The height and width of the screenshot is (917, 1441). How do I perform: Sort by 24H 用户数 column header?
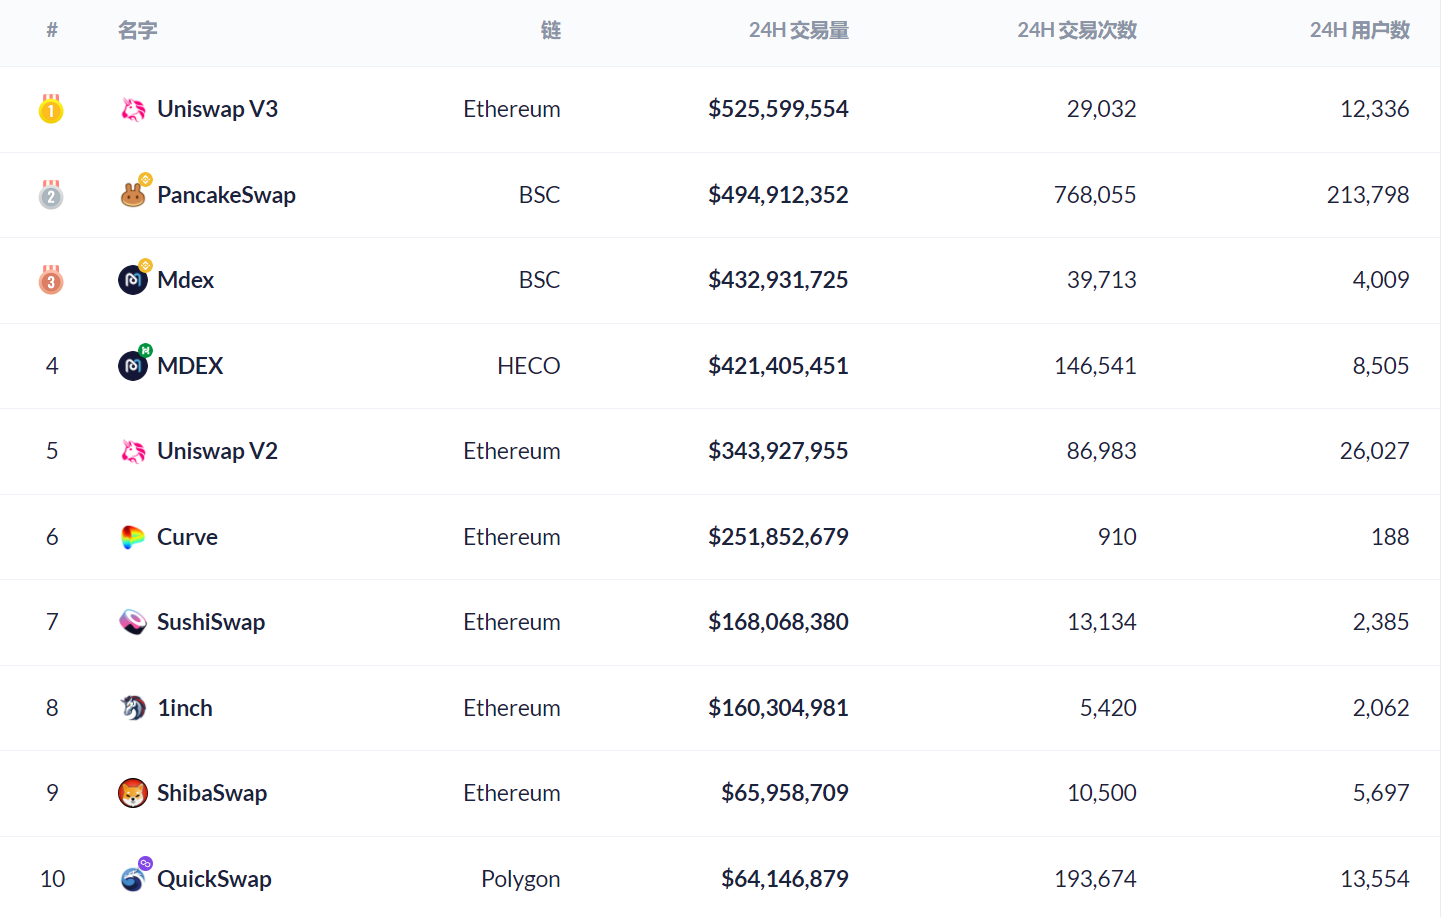[x=1359, y=31]
